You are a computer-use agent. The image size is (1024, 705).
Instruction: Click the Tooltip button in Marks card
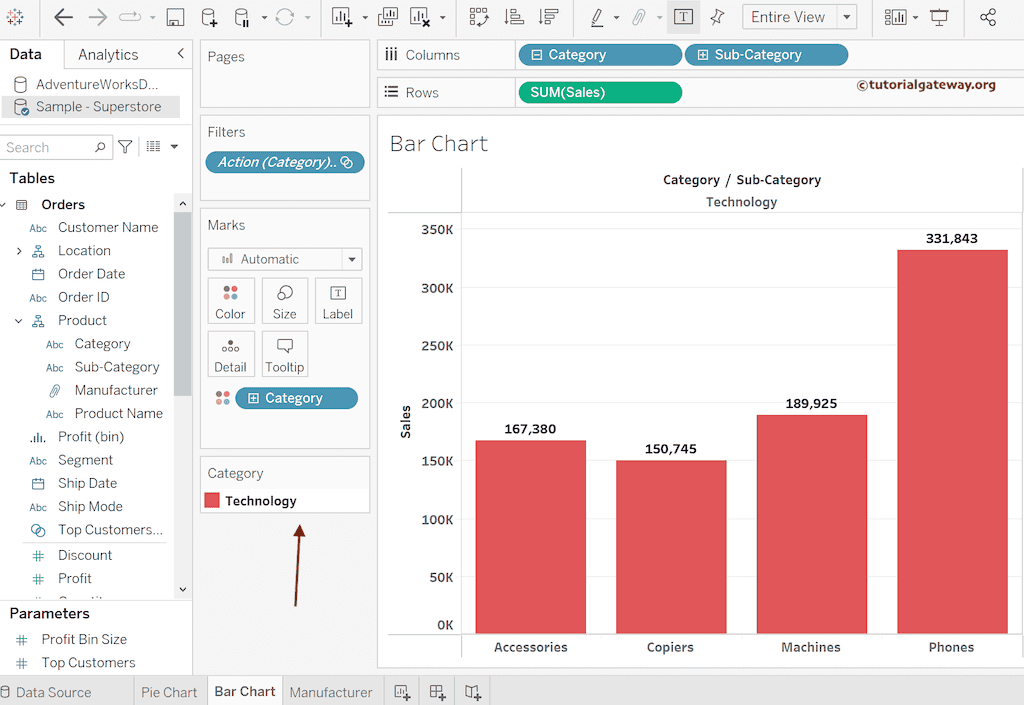coord(284,354)
